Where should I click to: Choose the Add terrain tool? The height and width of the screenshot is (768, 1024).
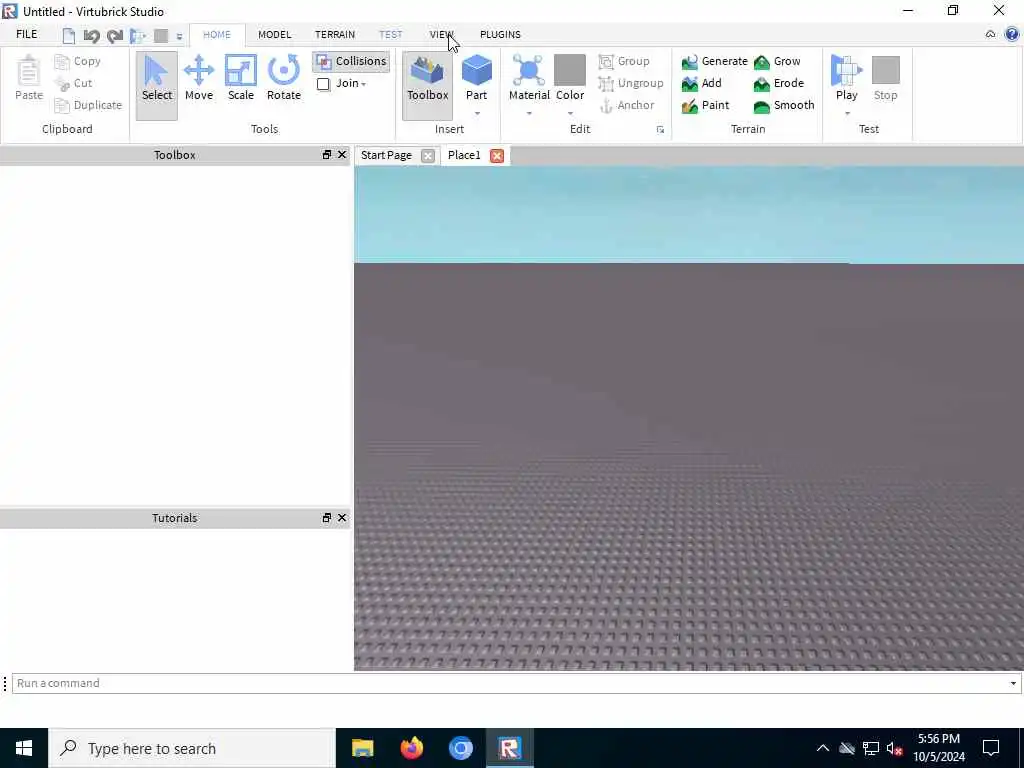click(x=701, y=84)
